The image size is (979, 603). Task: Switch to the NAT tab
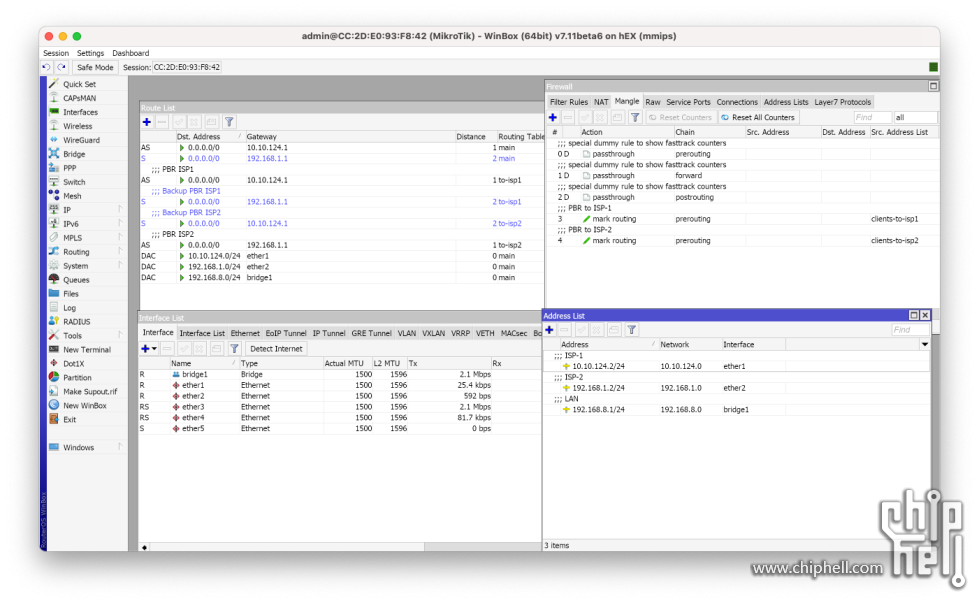601,102
